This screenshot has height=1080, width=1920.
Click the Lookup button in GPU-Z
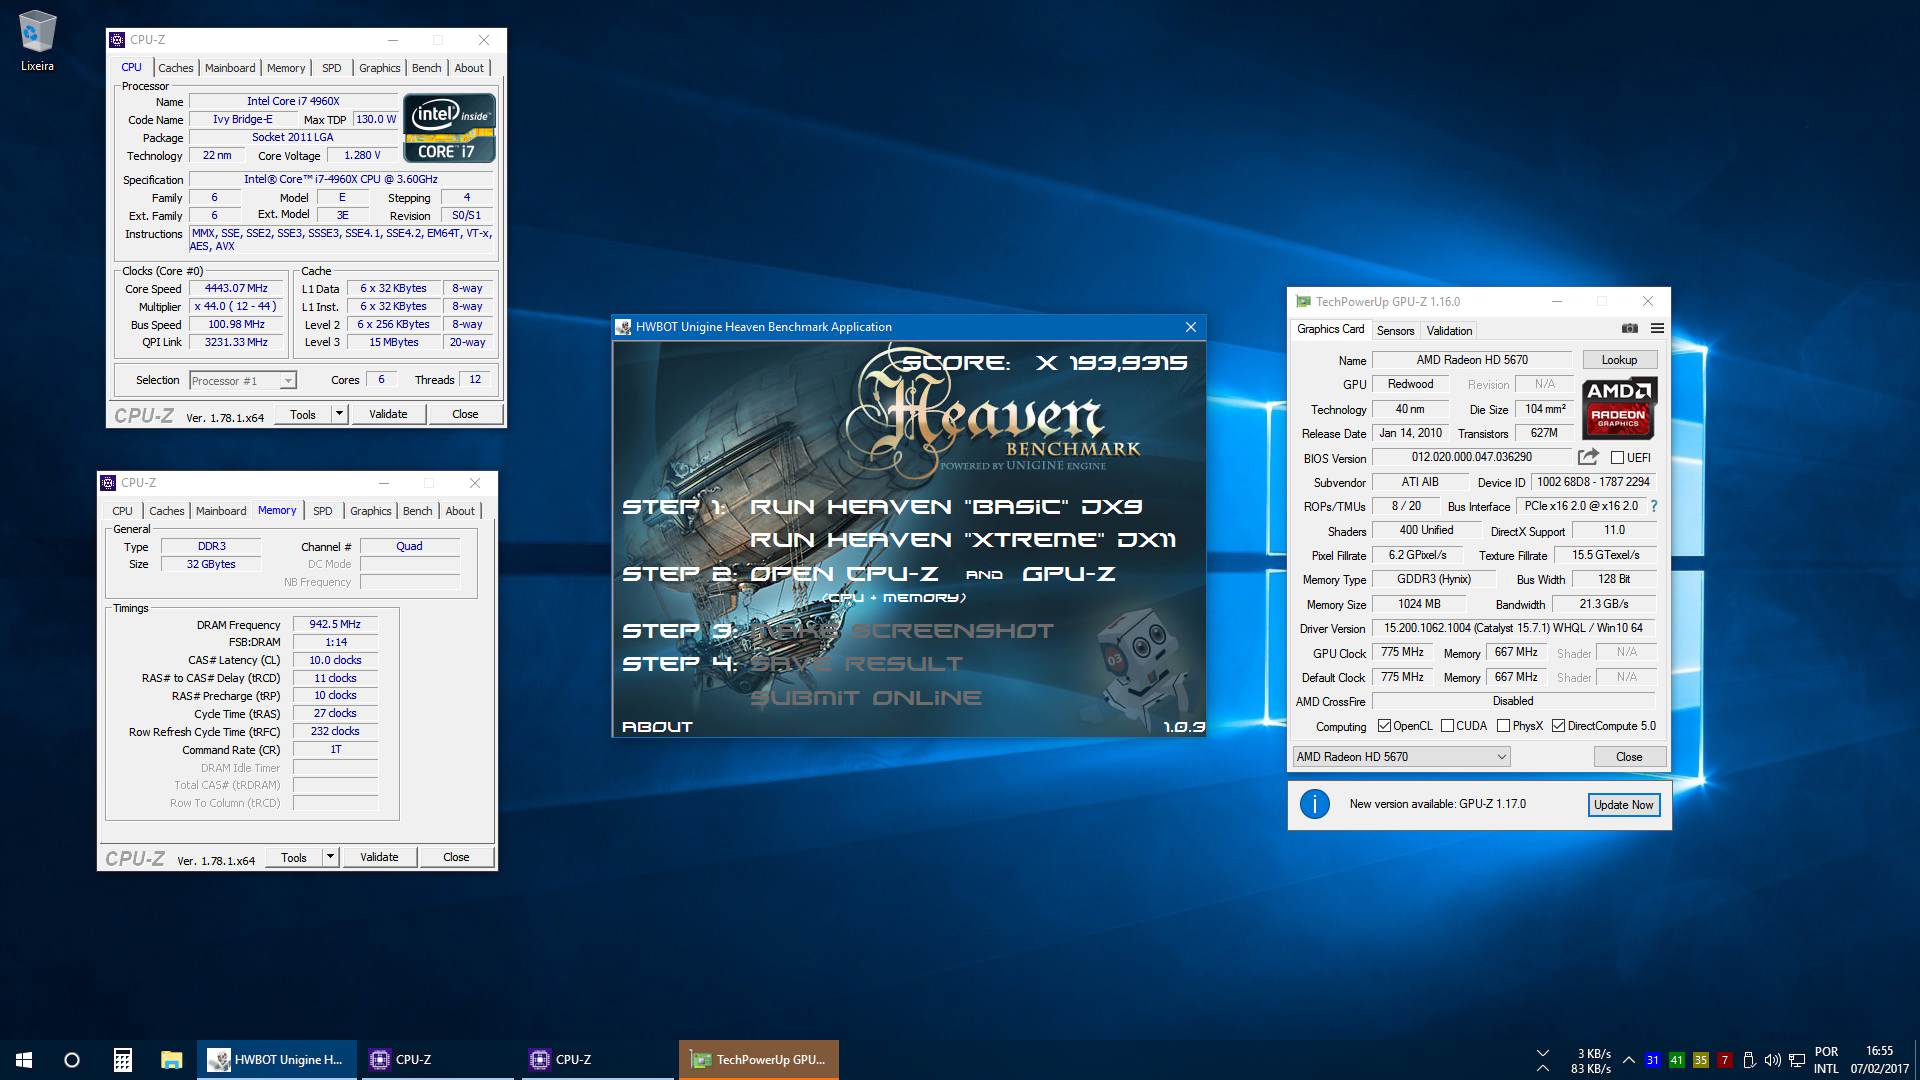tap(1619, 360)
